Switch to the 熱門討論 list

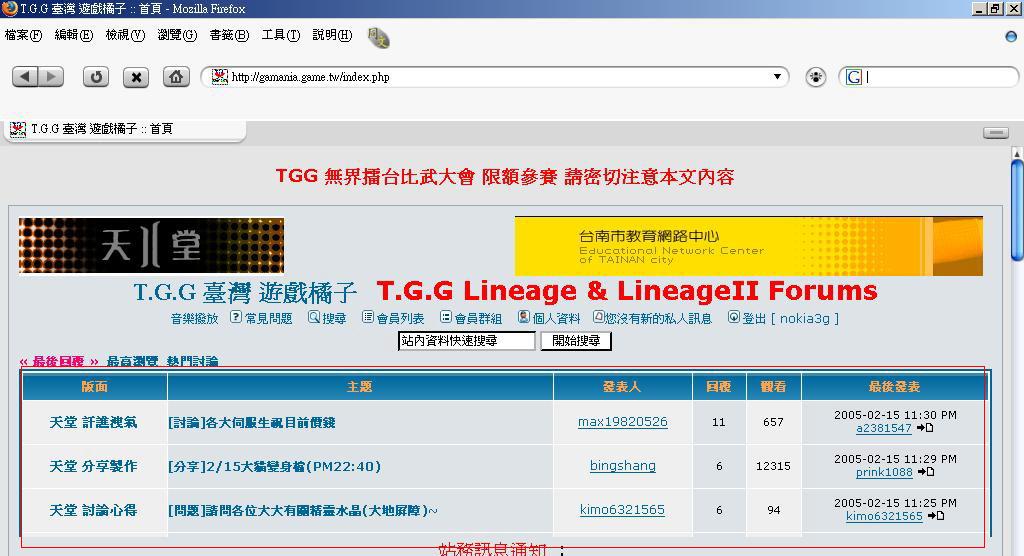coord(193,361)
